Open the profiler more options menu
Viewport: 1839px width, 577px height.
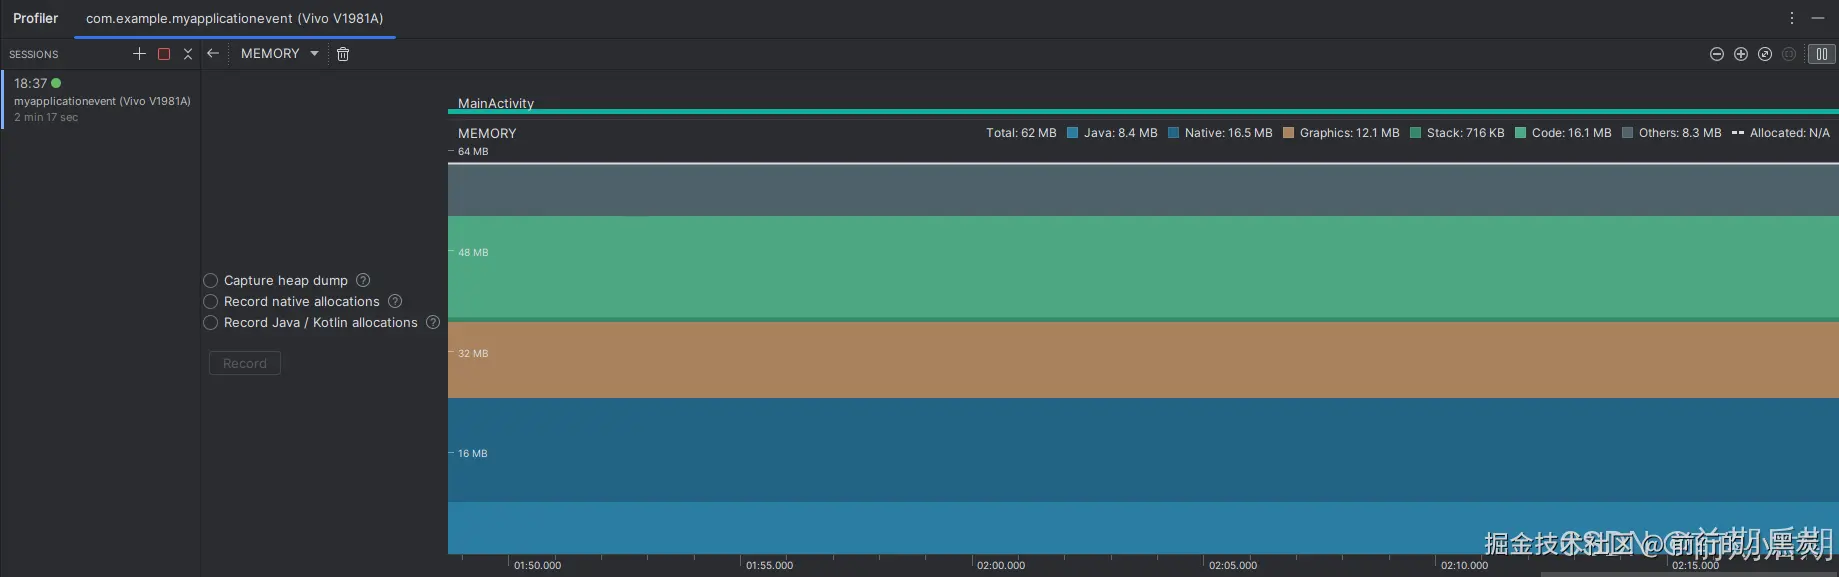1792,18
